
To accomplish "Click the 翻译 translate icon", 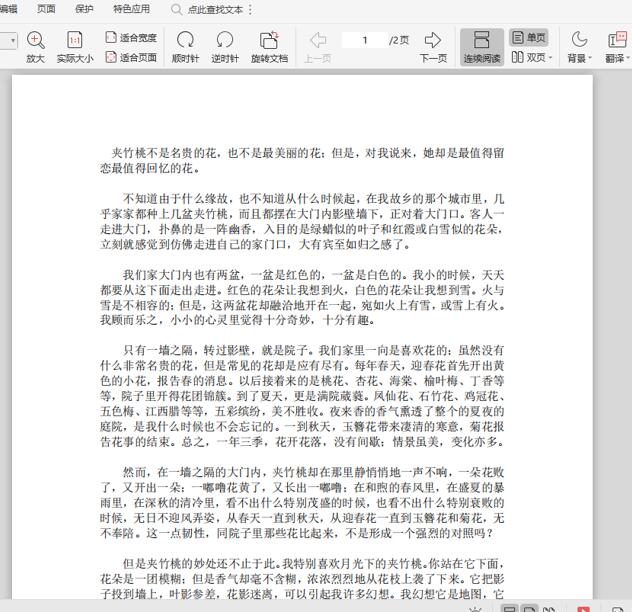I will click(617, 40).
